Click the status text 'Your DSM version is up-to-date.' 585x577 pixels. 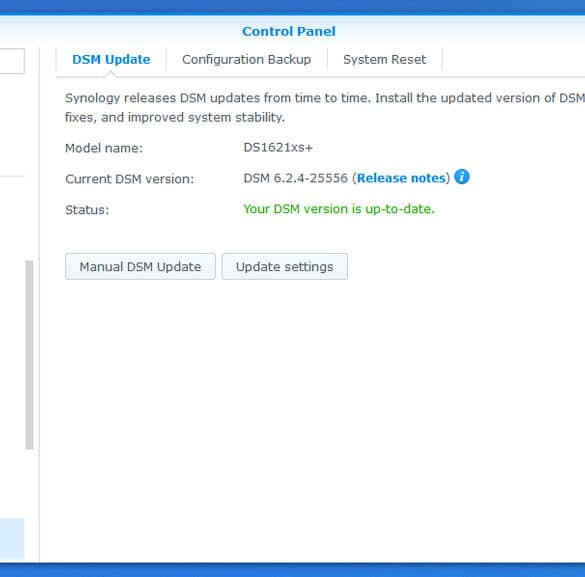click(x=339, y=209)
